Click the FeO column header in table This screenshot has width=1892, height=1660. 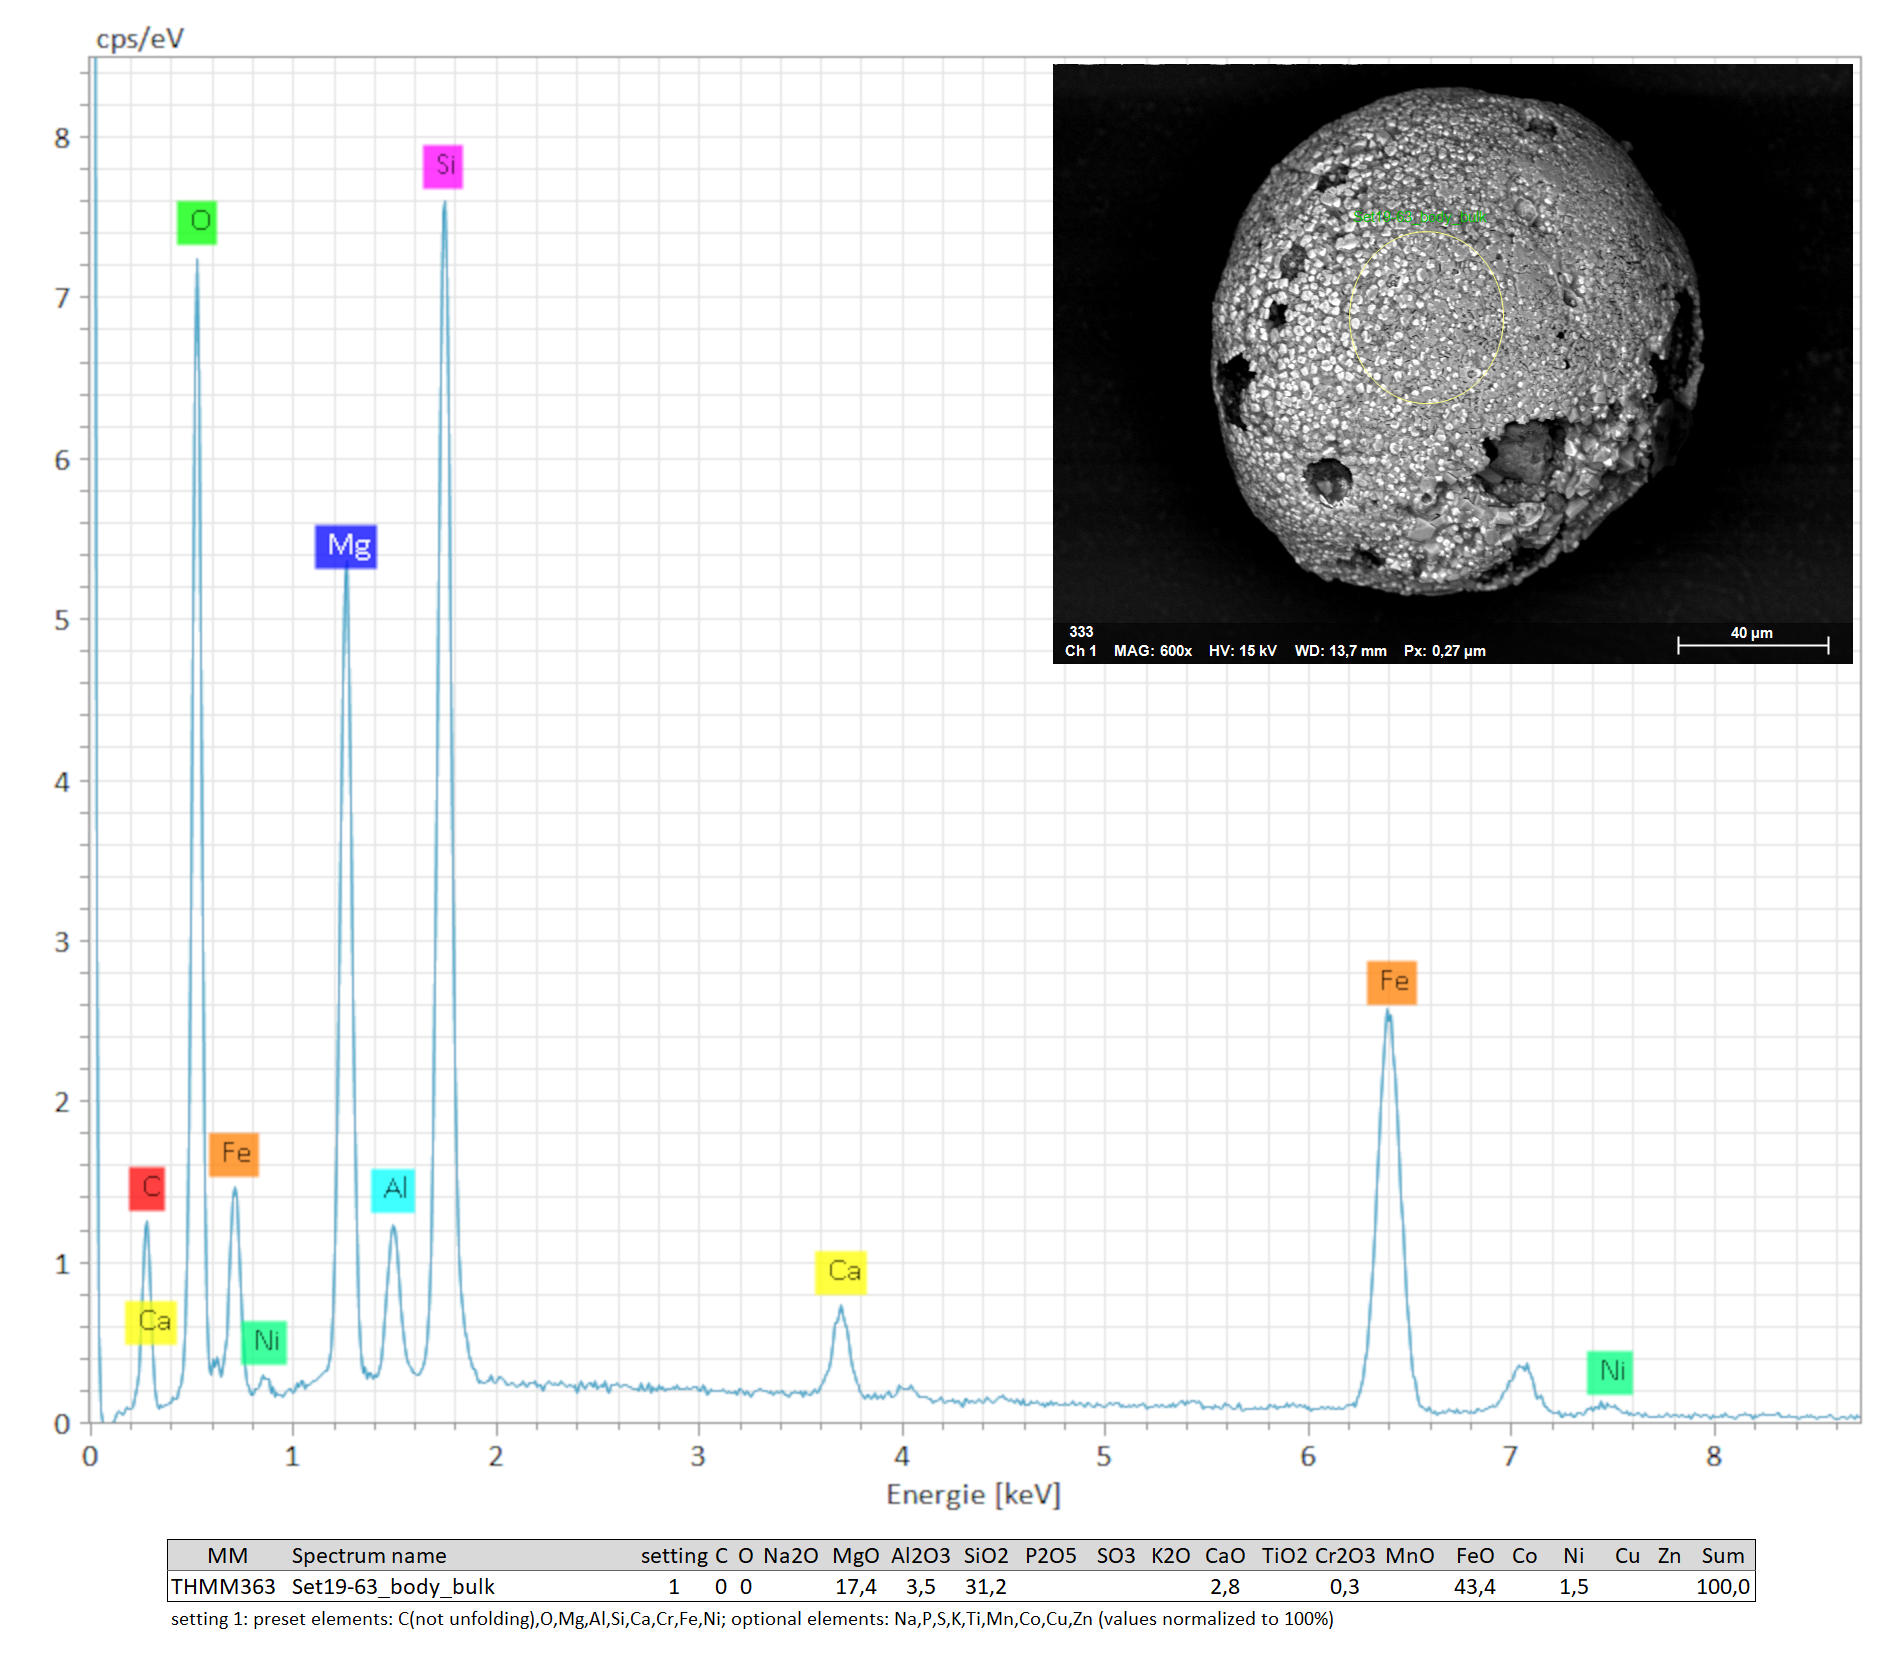[1475, 1556]
